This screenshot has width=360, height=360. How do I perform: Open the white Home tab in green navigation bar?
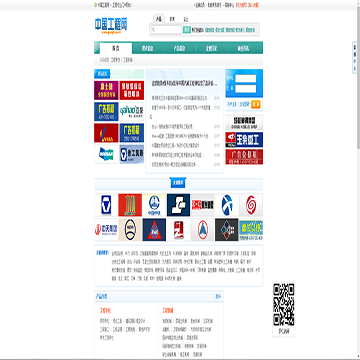(x=116, y=48)
